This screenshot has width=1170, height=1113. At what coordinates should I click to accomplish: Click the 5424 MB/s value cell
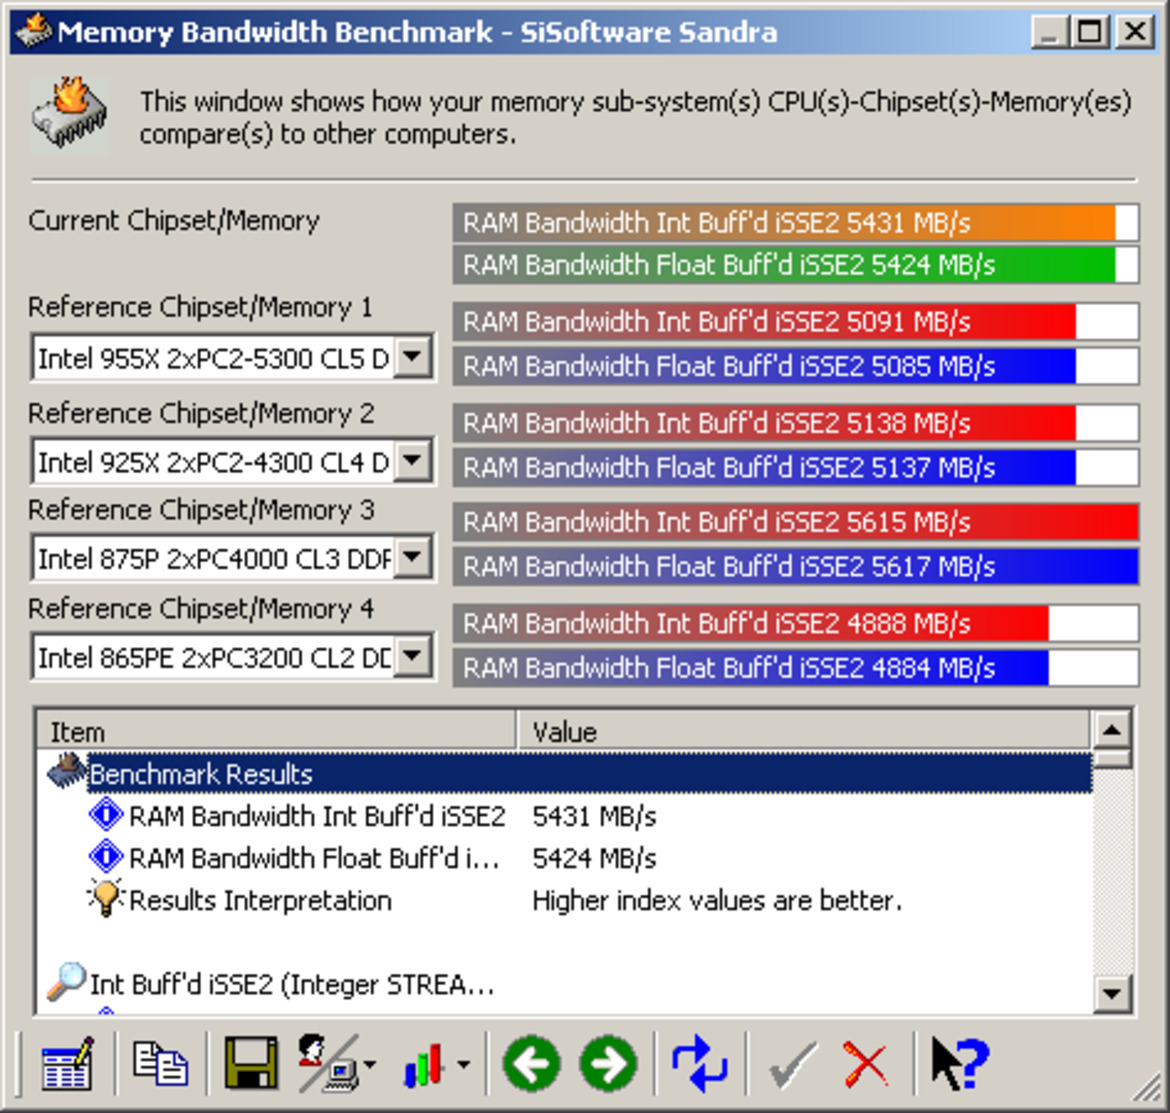[x=594, y=858]
